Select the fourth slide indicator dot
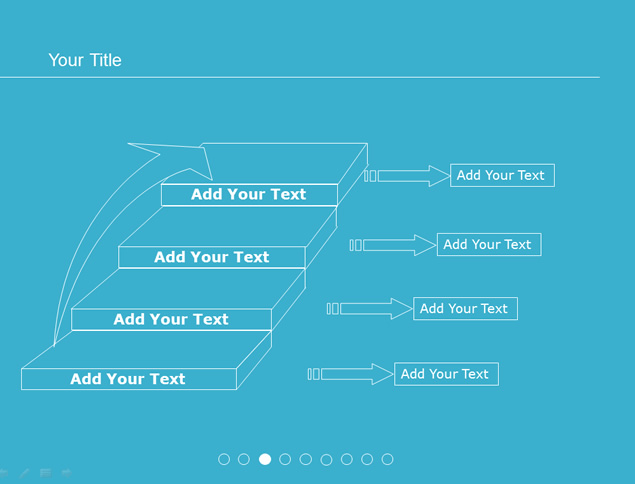Image resolution: width=635 pixels, height=484 pixels. (x=285, y=459)
